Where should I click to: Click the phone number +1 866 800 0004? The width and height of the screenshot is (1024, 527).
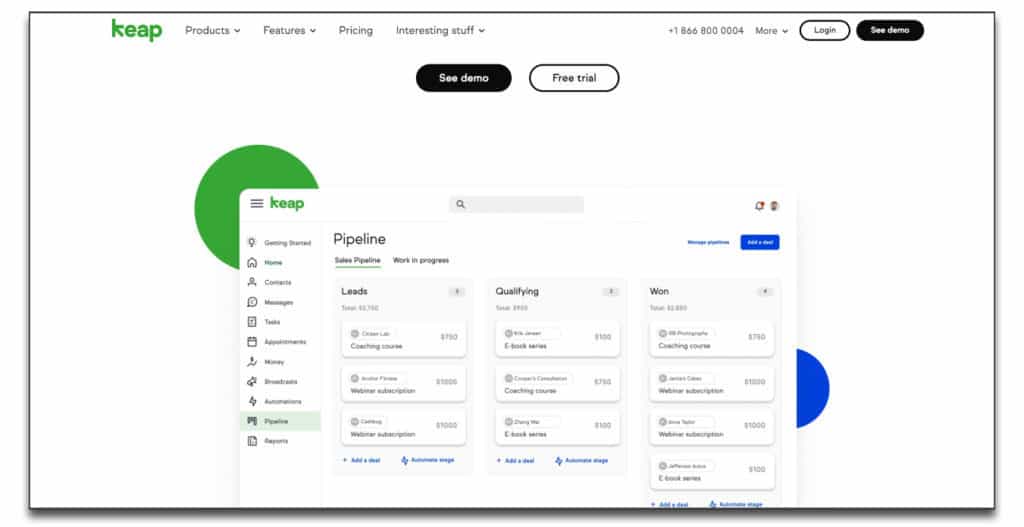coord(705,31)
